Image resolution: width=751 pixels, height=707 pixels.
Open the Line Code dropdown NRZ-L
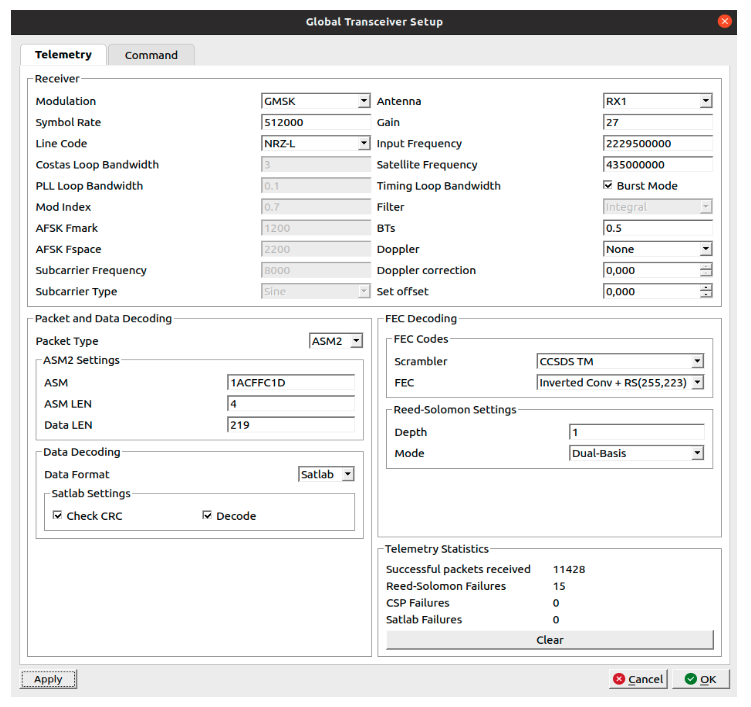point(316,143)
